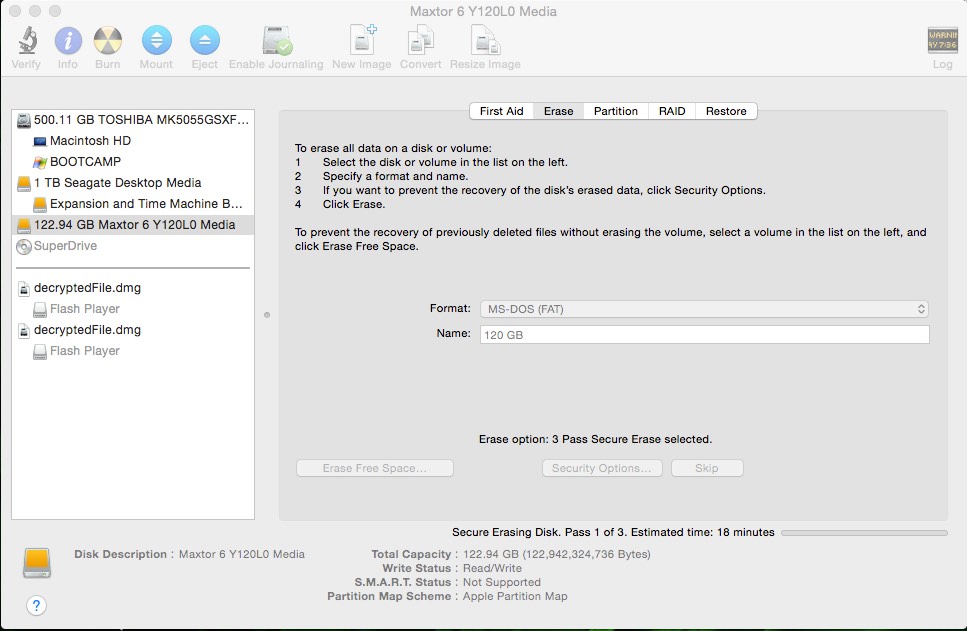Click the Erase option 3 Pass text
This screenshot has height=631, width=967.
coord(595,439)
